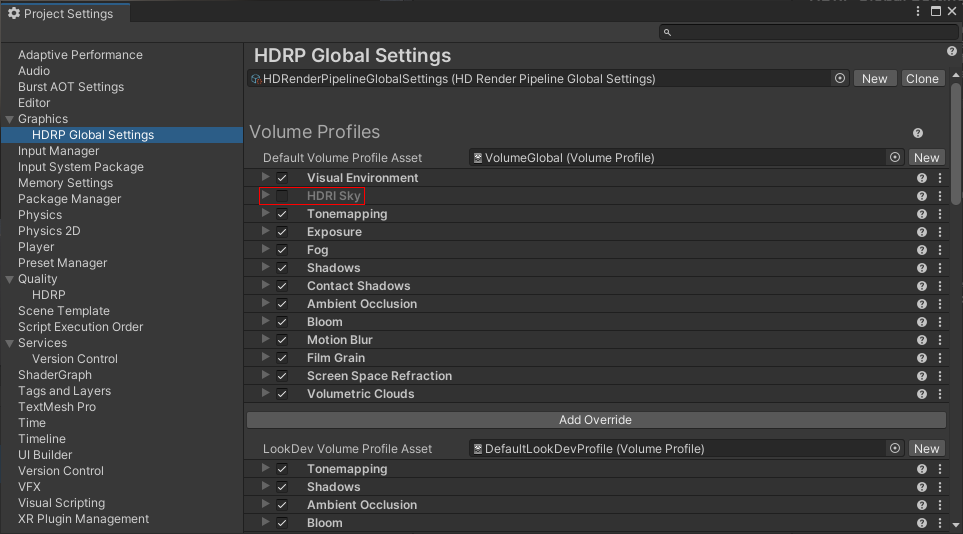
Task: Toggle the Fog override checkbox
Action: [282, 250]
